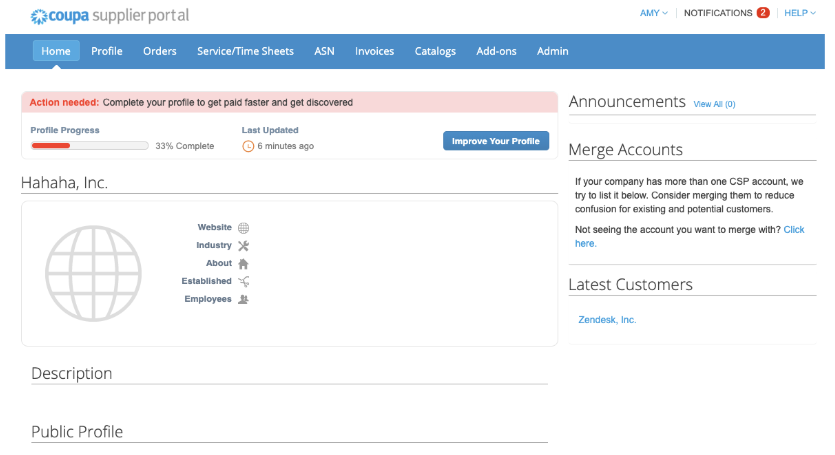
Task: Click the globe icon next to Website
Action: click(x=243, y=228)
